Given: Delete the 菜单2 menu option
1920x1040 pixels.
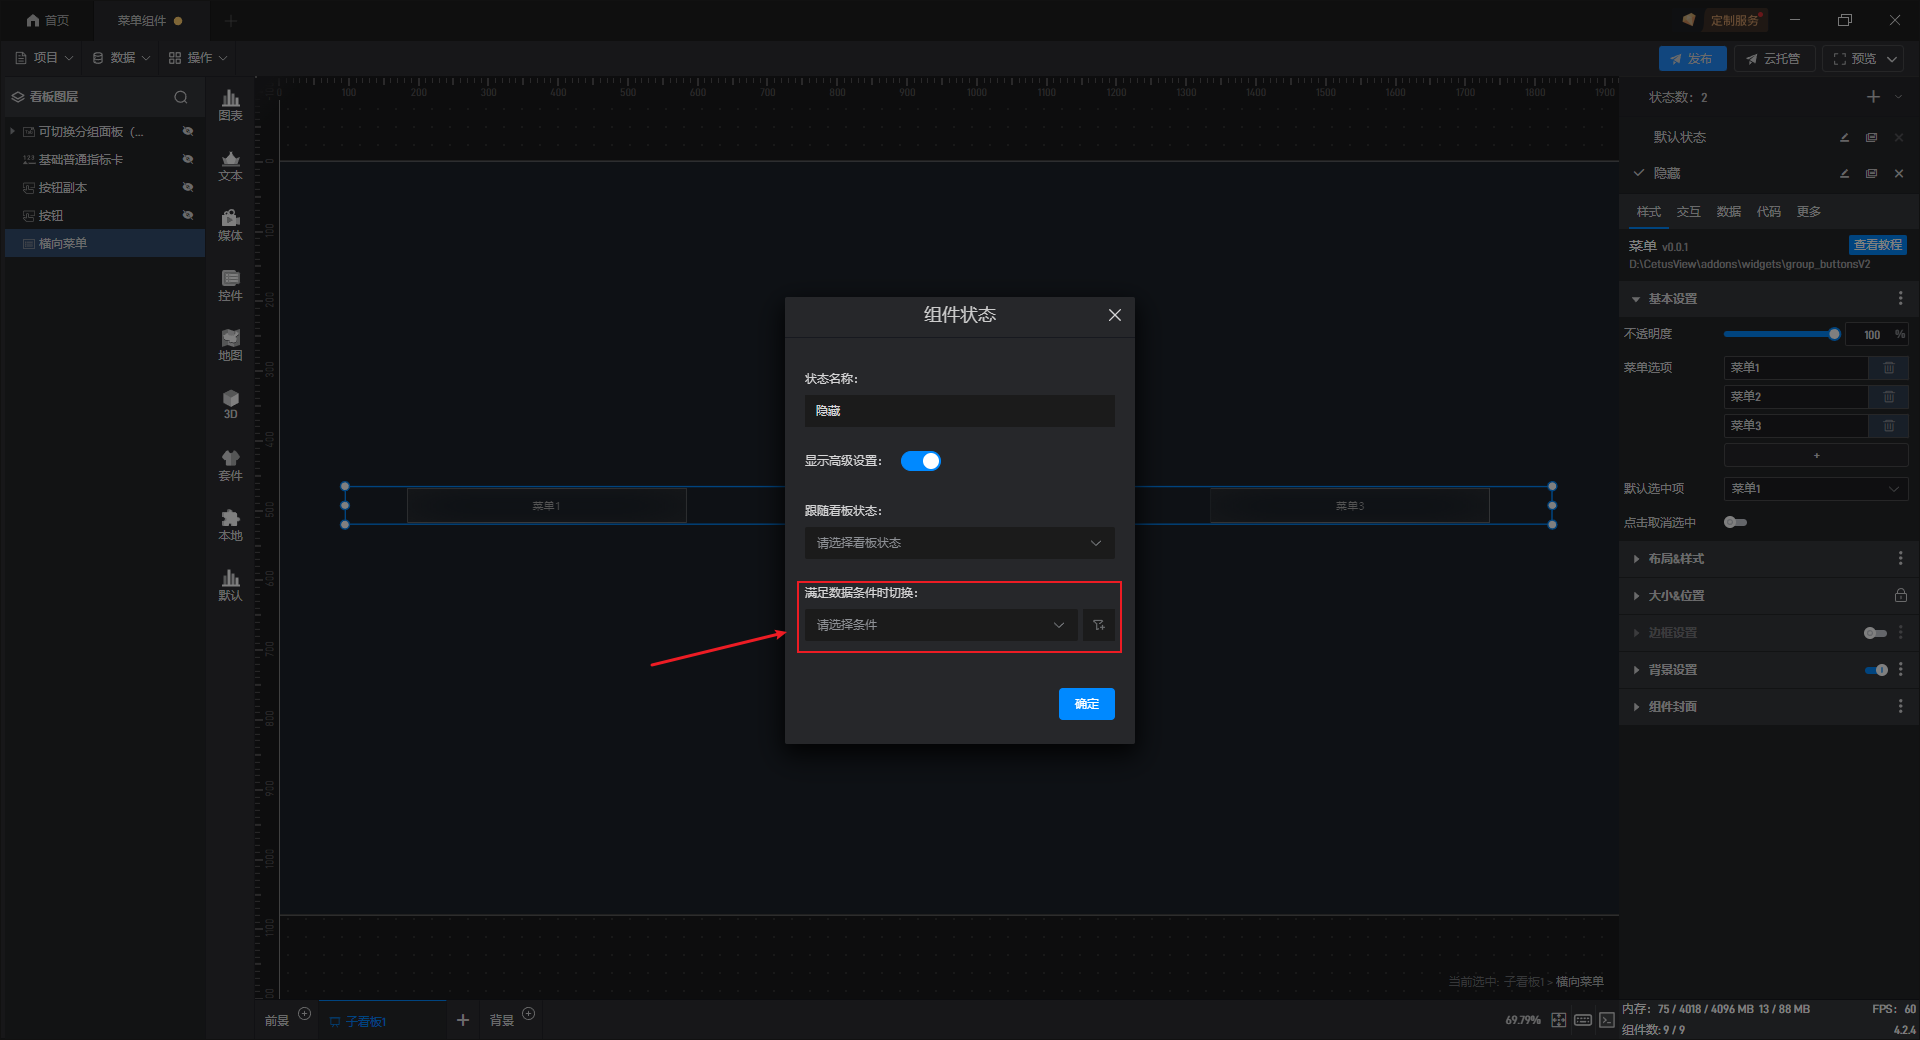Looking at the screenshot, I should coord(1888,397).
